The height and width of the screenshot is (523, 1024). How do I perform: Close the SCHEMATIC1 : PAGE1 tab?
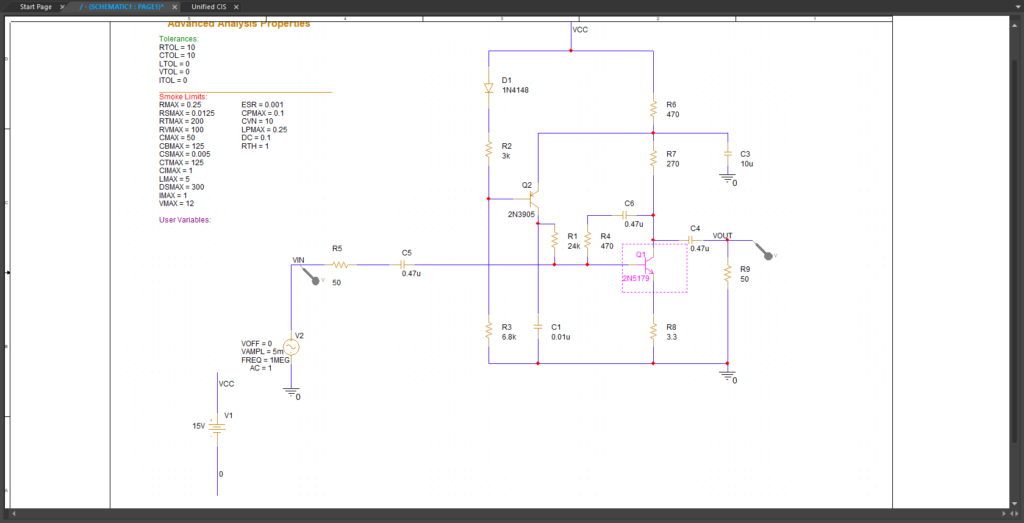(175, 7)
